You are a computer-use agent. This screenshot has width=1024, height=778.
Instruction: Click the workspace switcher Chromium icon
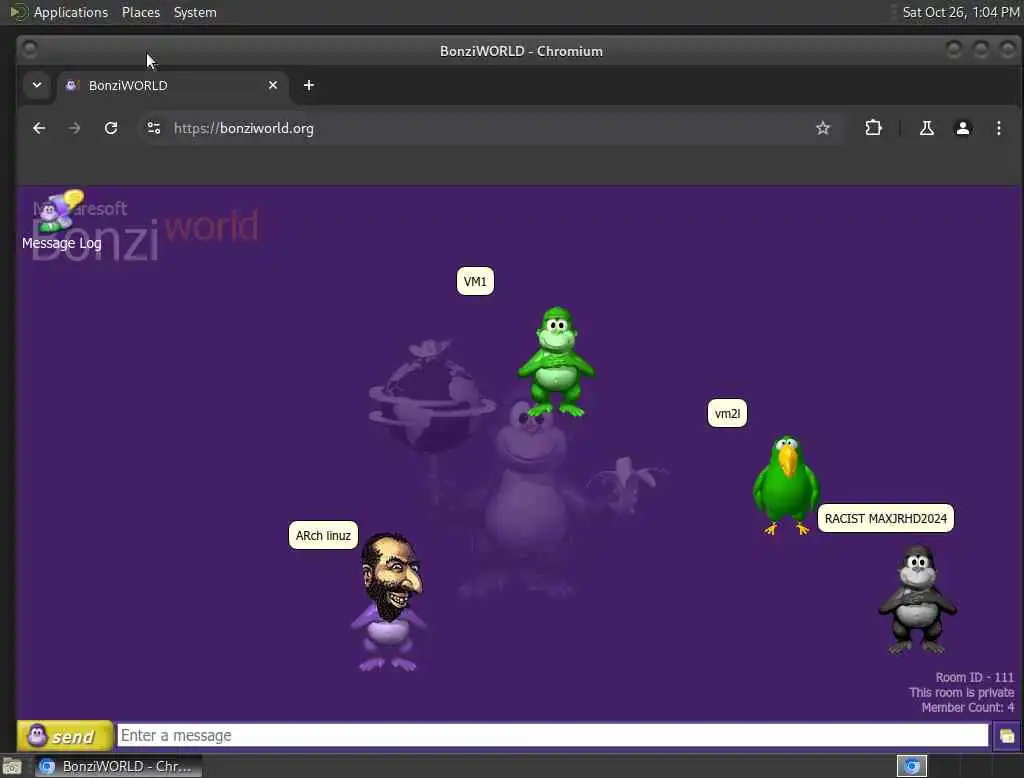912,766
